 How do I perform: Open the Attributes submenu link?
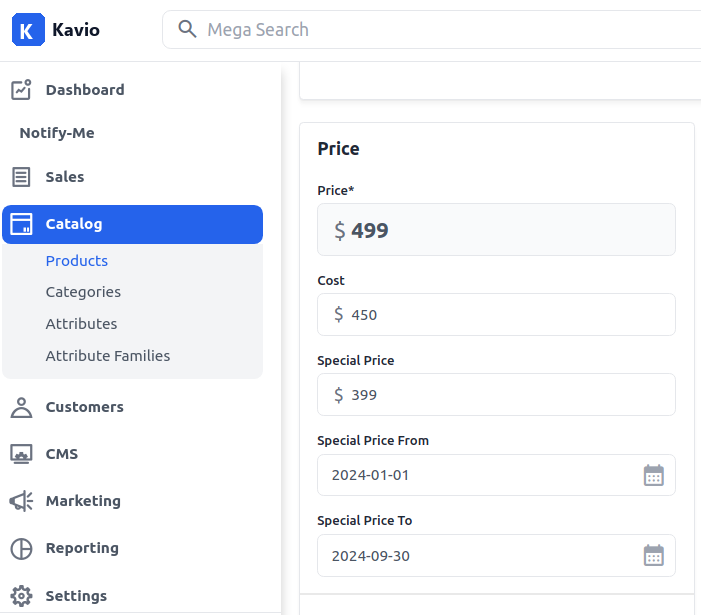[x=81, y=324]
